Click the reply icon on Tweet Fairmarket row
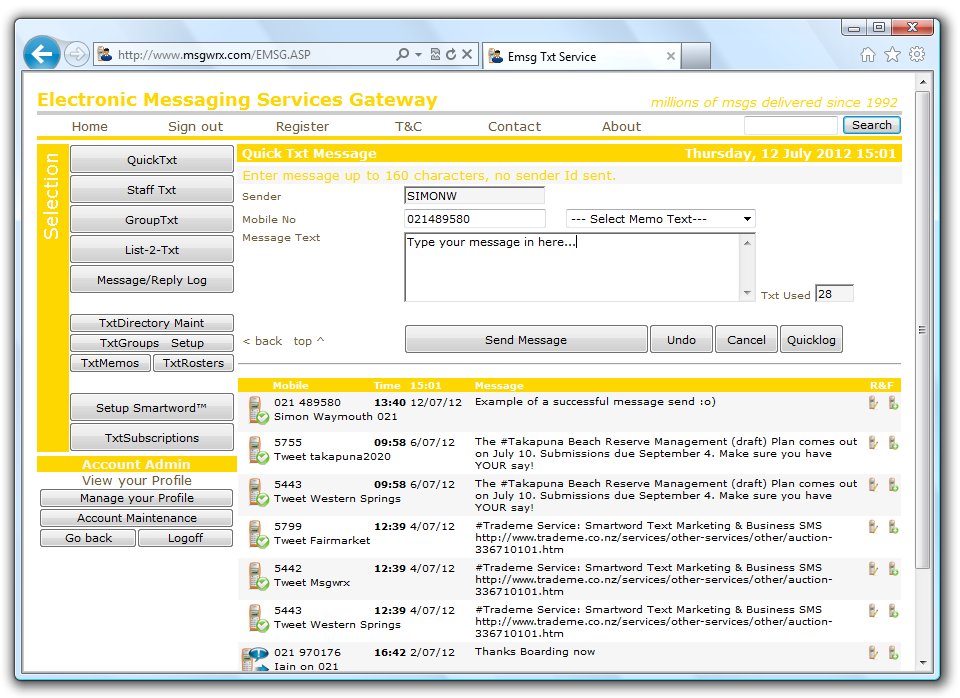960x698 pixels. (x=872, y=527)
